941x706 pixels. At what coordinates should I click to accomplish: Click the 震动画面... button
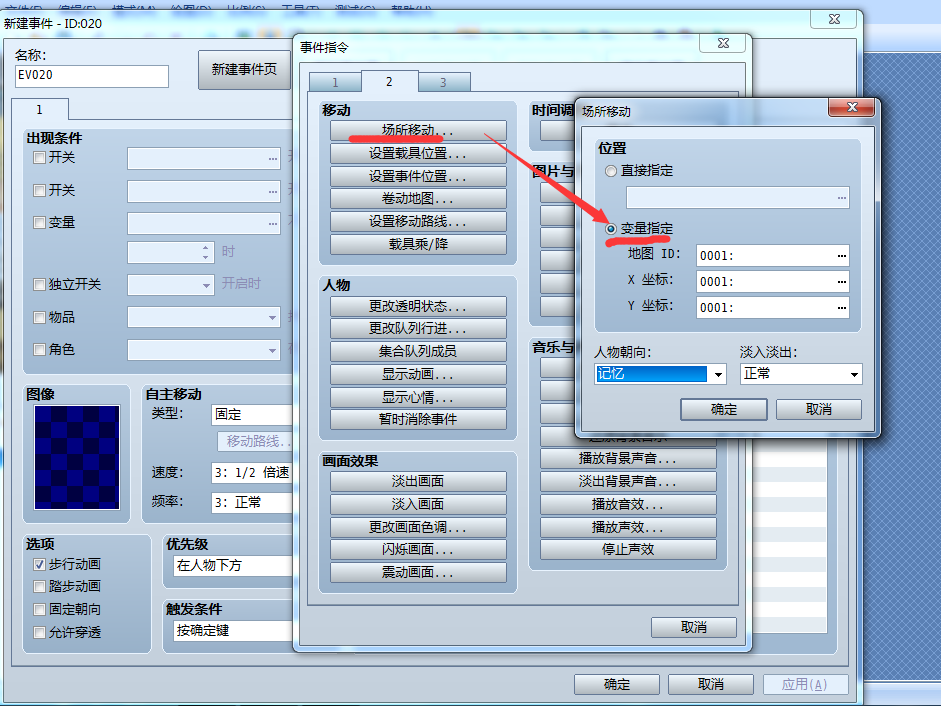pos(418,572)
